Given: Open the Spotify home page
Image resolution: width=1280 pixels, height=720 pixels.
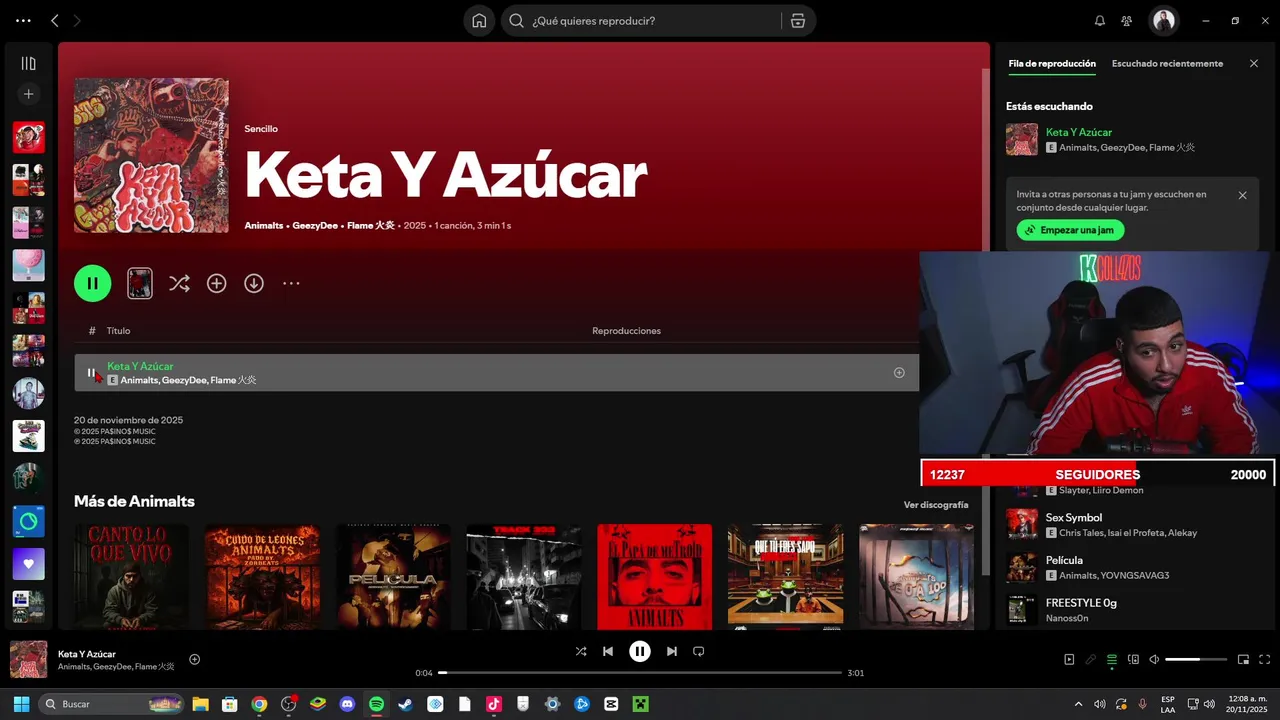Looking at the screenshot, I should coord(479,21).
